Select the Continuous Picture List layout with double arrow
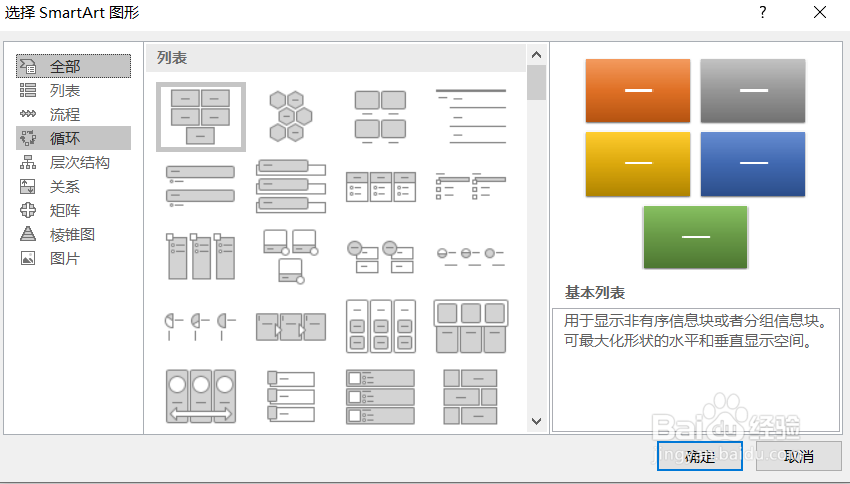850x484 pixels. click(x=201, y=396)
